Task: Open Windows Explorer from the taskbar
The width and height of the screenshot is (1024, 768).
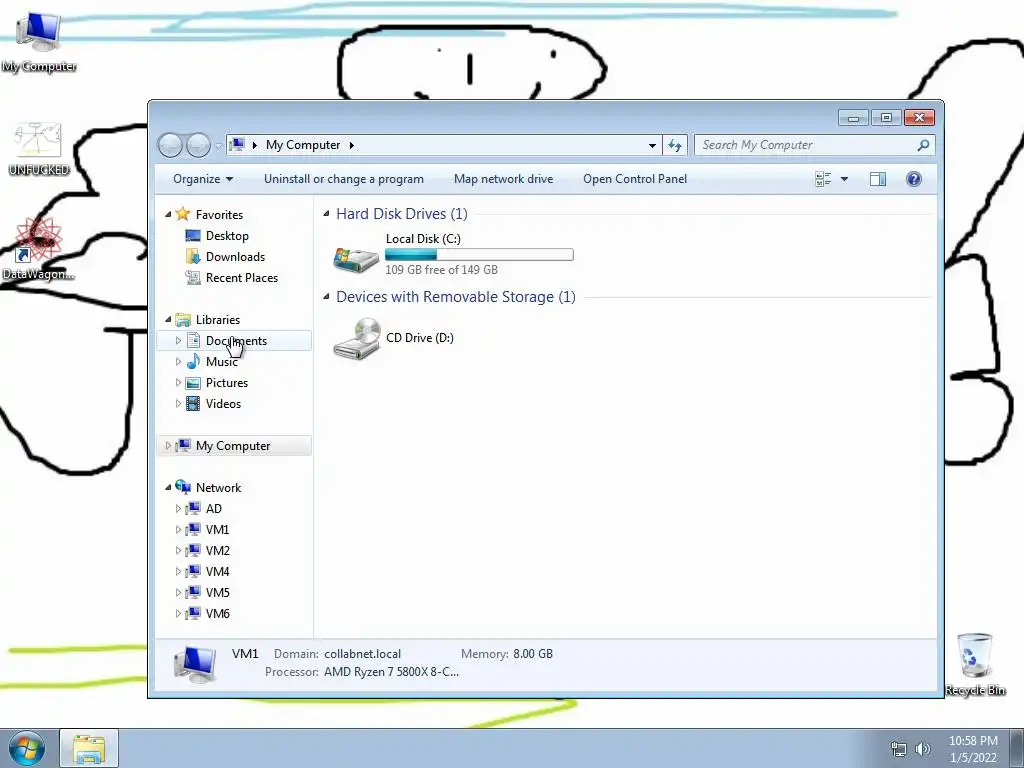Action: pos(89,748)
